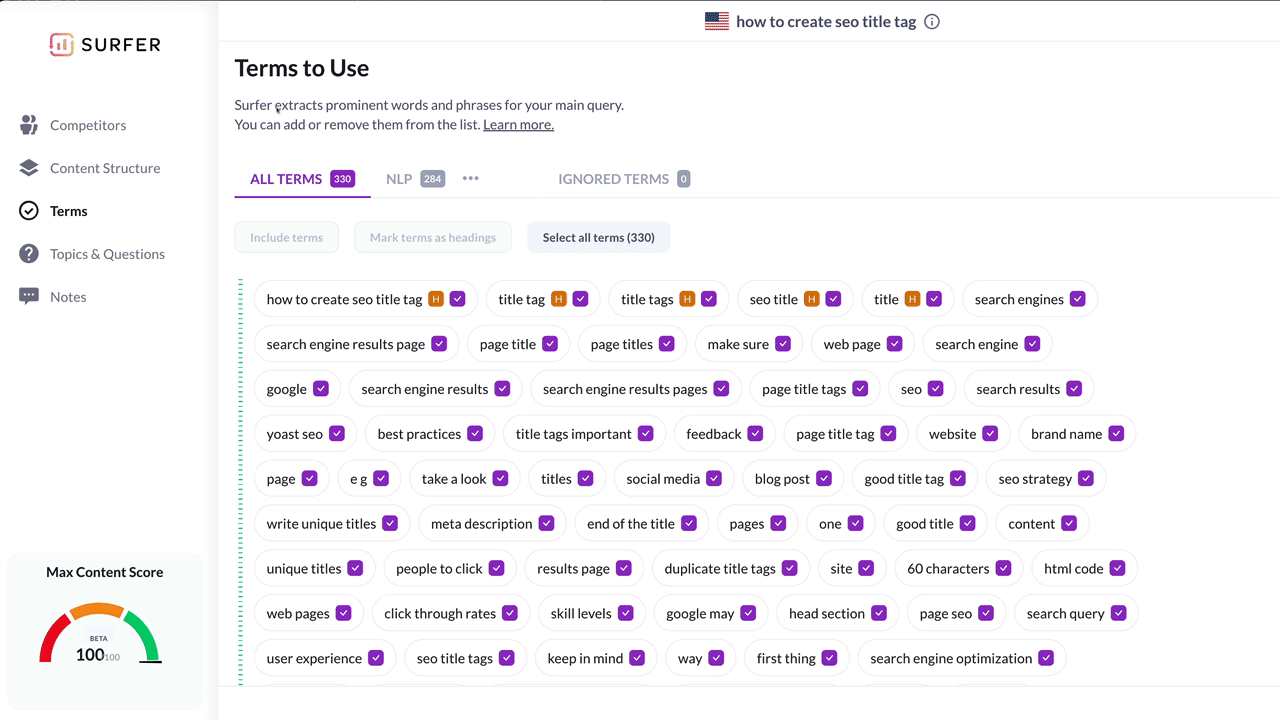1280x720 pixels.
Task: Open the Competitors sidebar panel
Action: (87, 125)
